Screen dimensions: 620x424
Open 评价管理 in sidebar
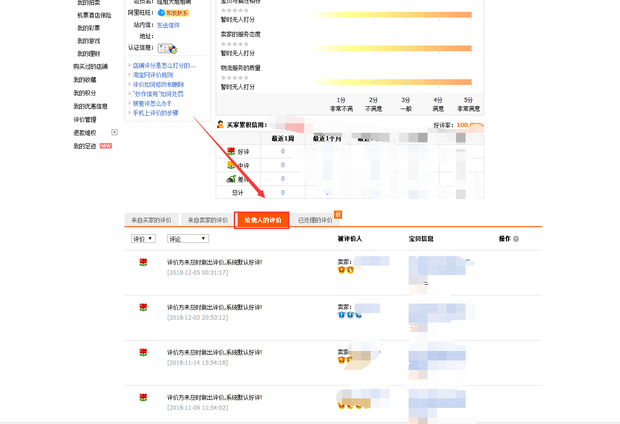click(85, 119)
